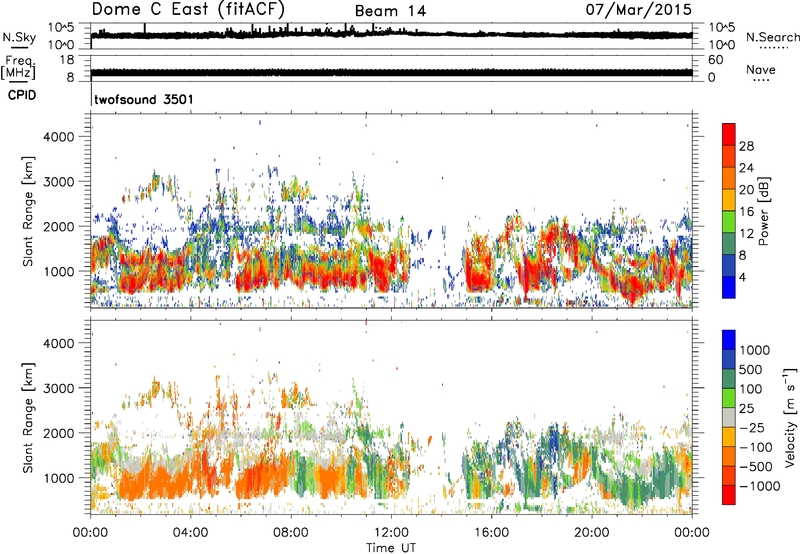Click the "N.Sky" axis label
The image size is (800, 554).
pyautogui.click(x=19, y=37)
